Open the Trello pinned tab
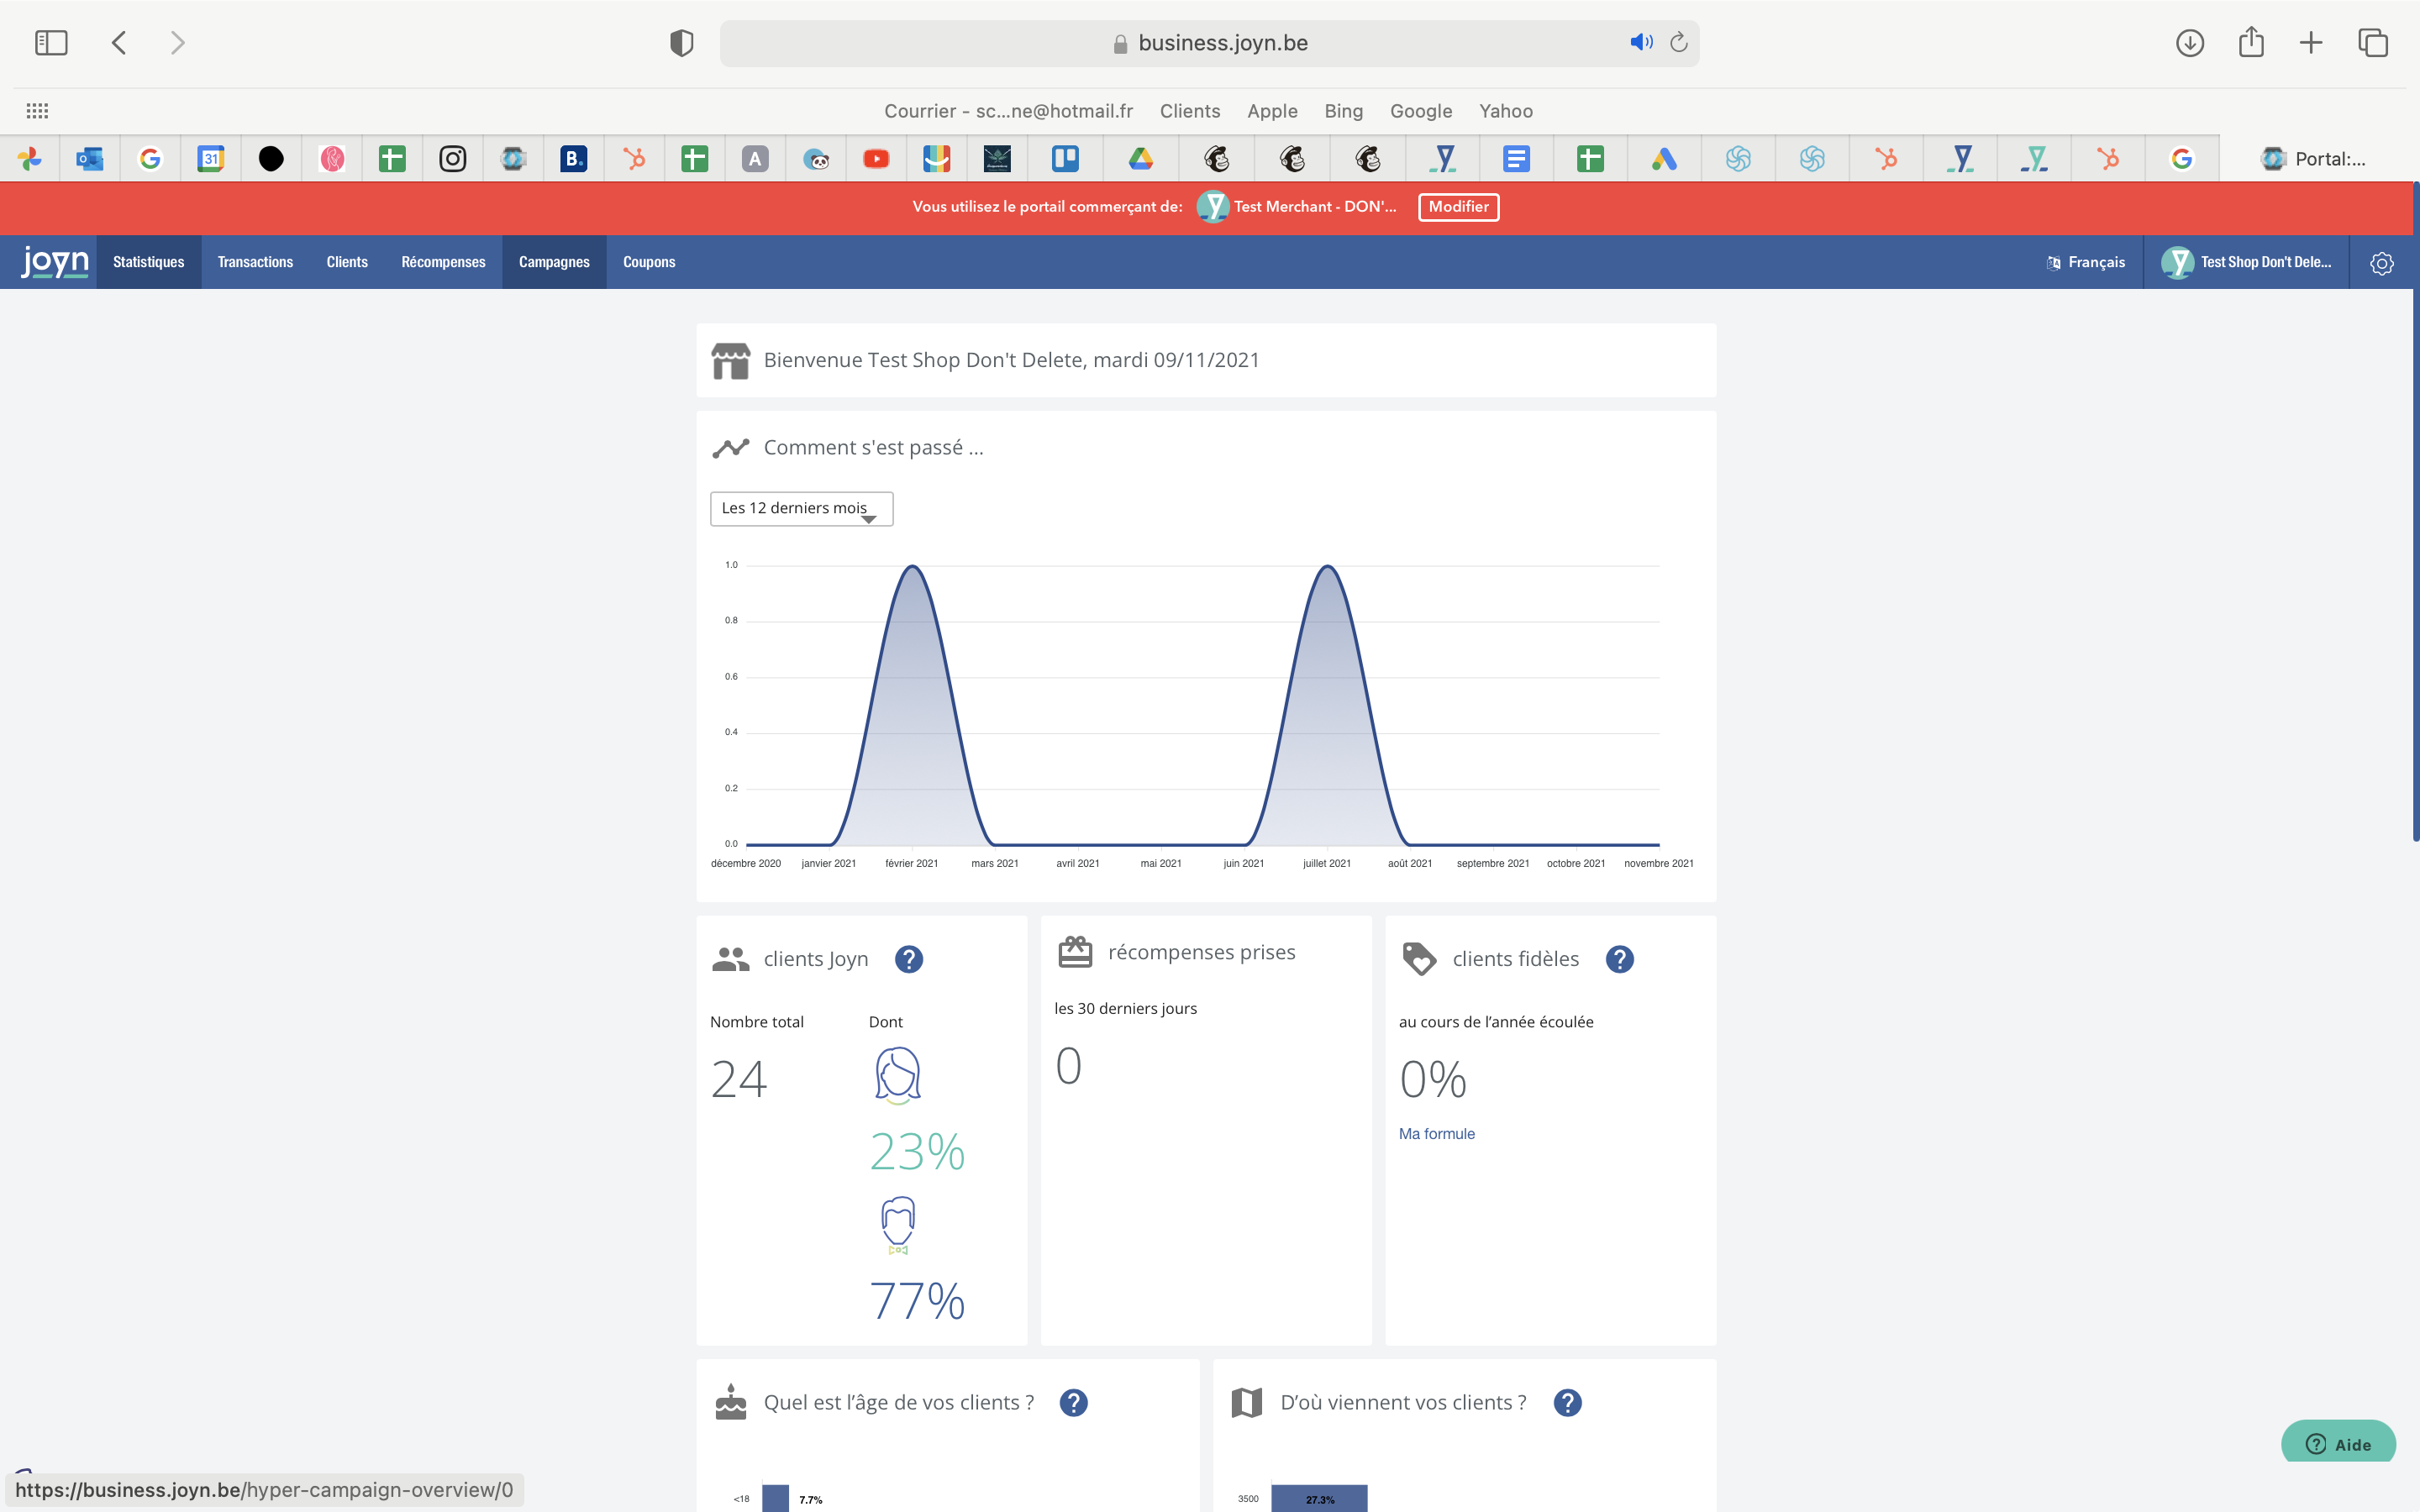Viewport: 2420px width, 1512px height. 1065,159
